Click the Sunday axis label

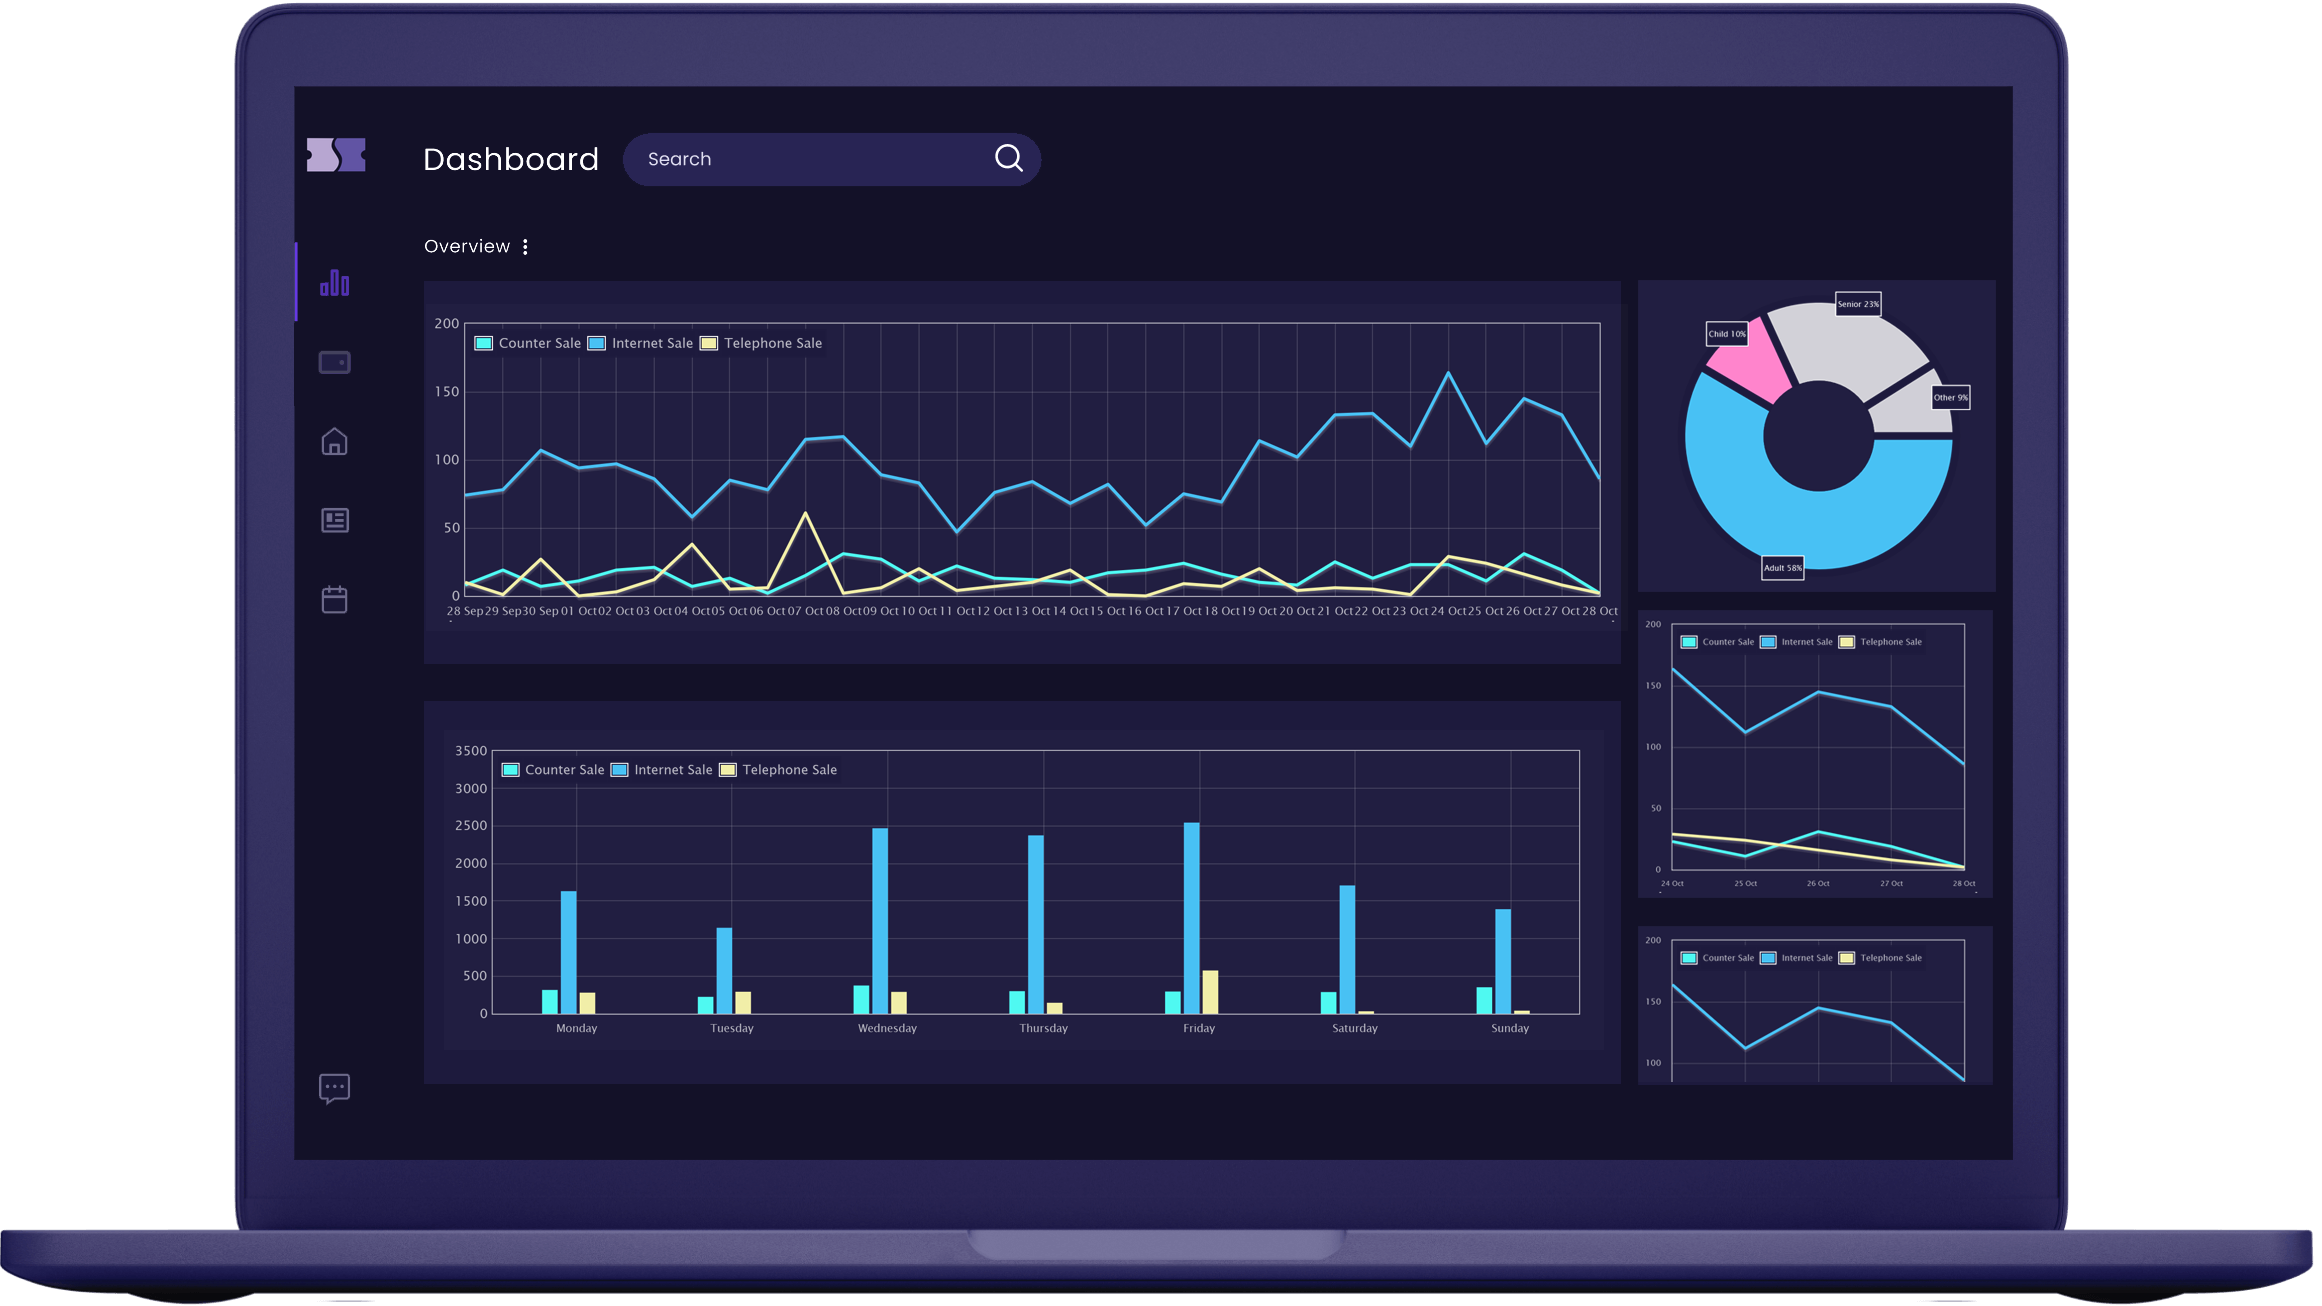(1510, 1028)
